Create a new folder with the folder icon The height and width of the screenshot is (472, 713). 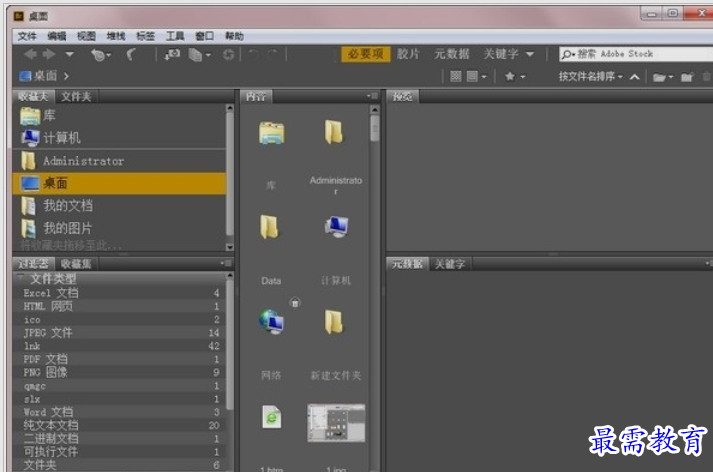(x=687, y=77)
